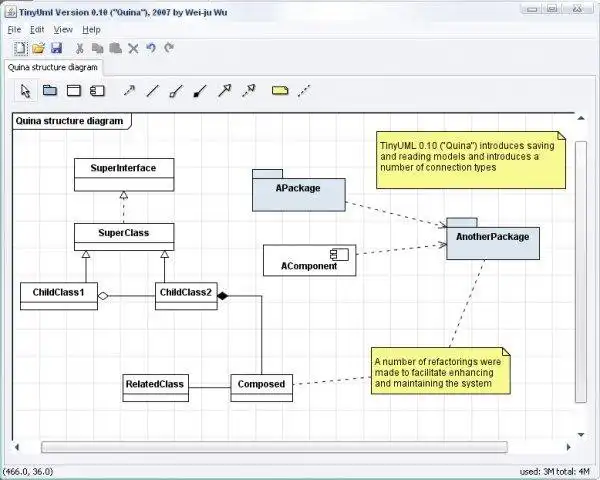Select the SuperClass class box
The width and height of the screenshot is (600, 480).
(x=124, y=237)
